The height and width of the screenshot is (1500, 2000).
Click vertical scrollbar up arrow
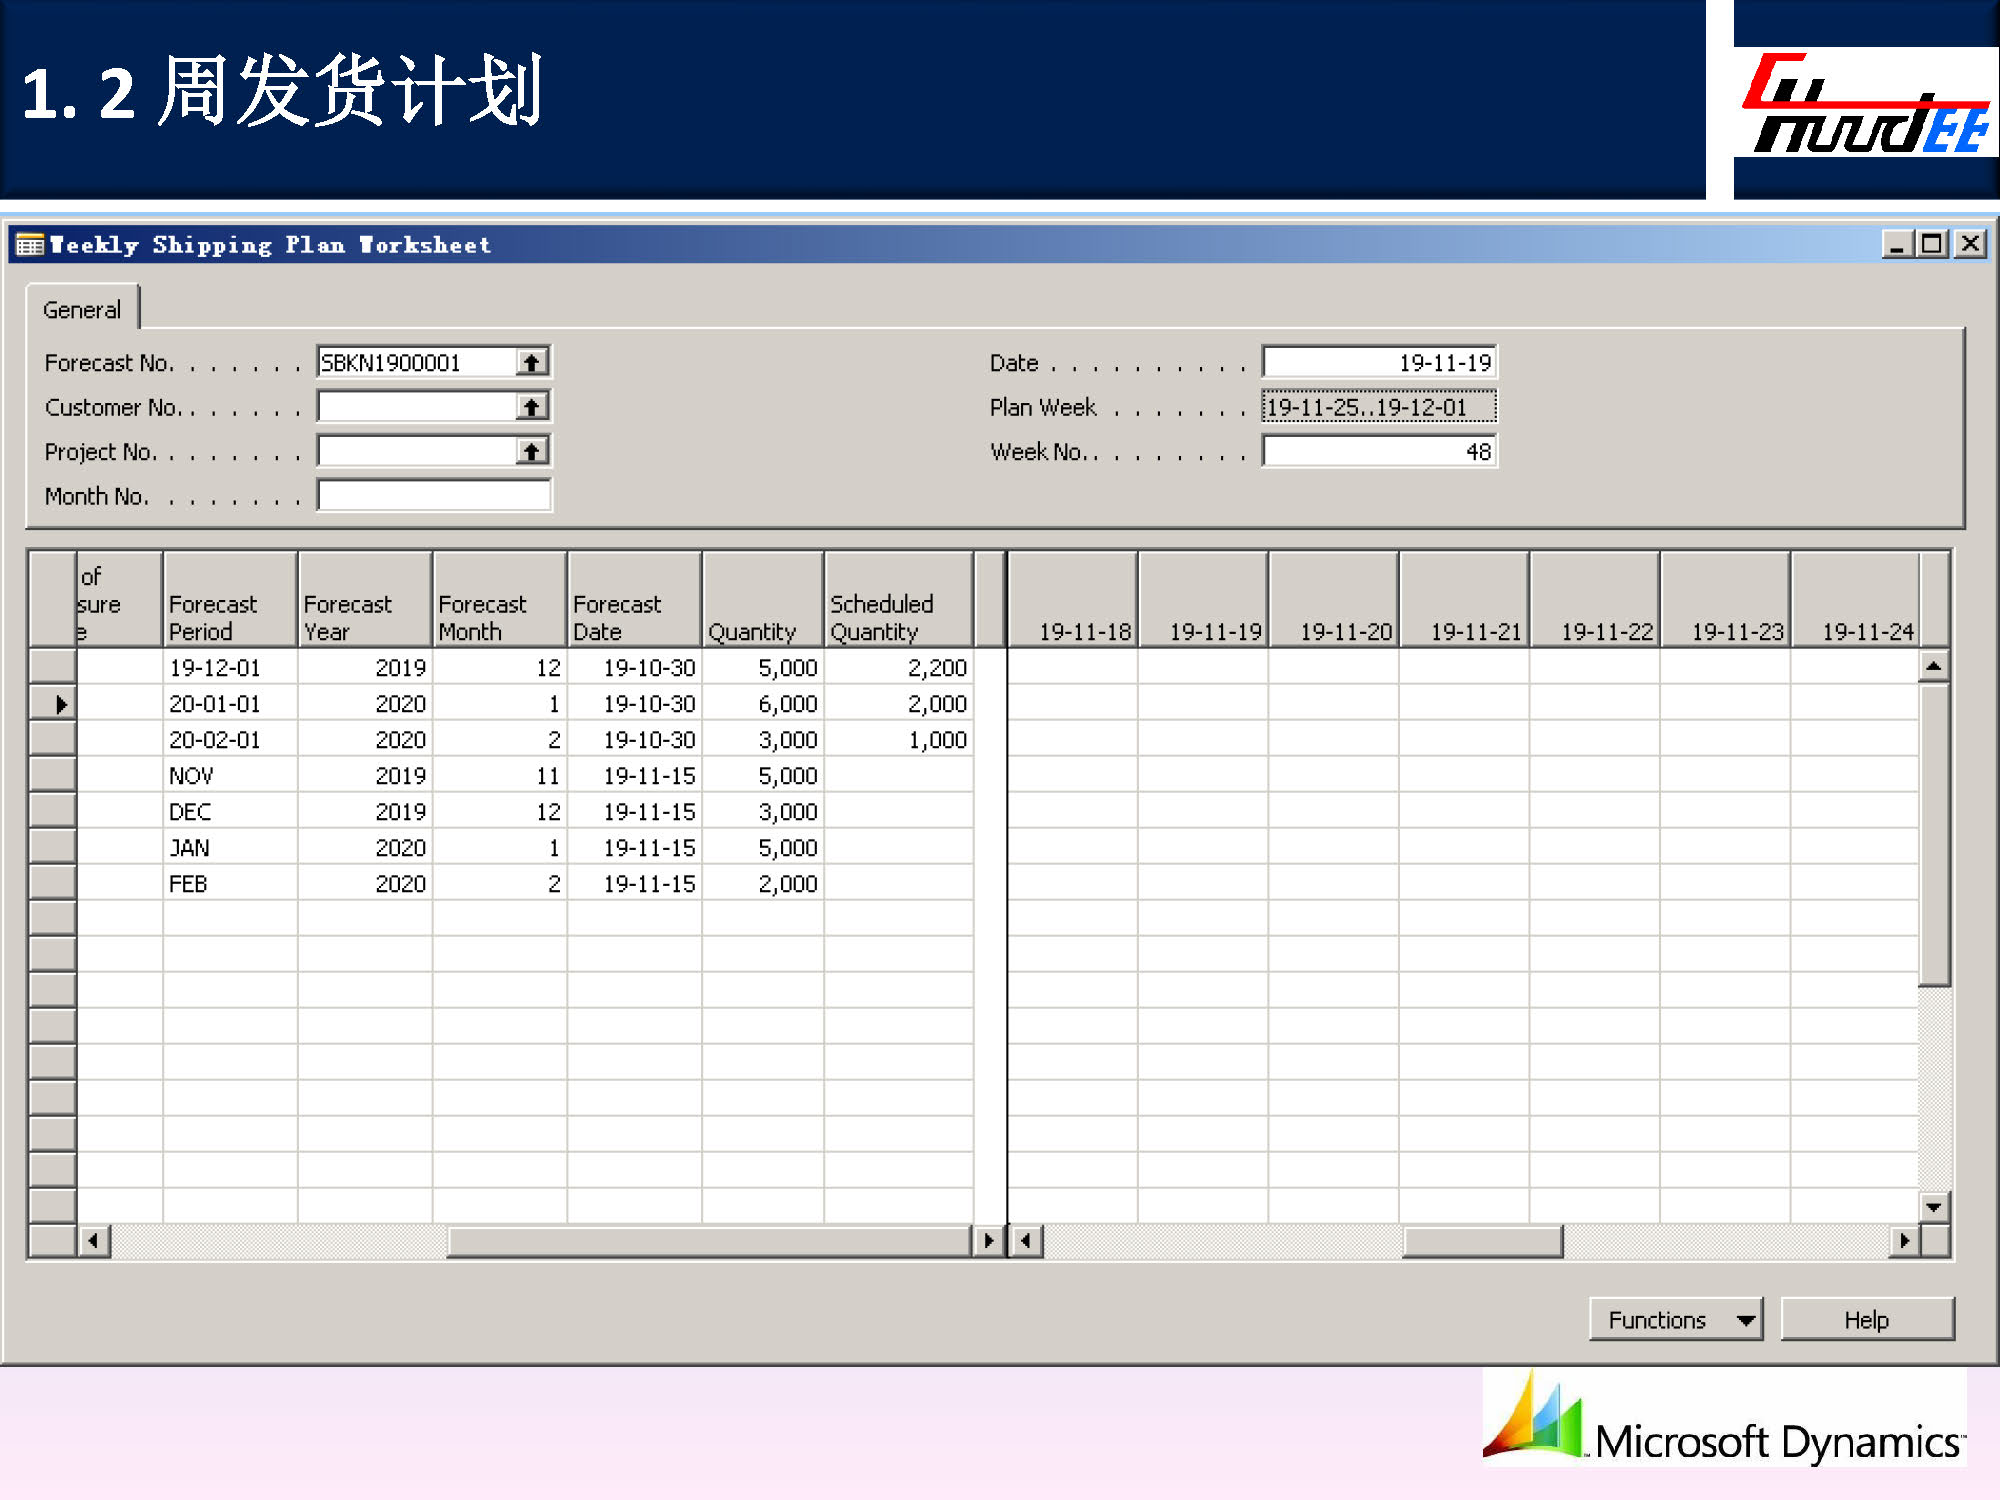(x=1933, y=666)
